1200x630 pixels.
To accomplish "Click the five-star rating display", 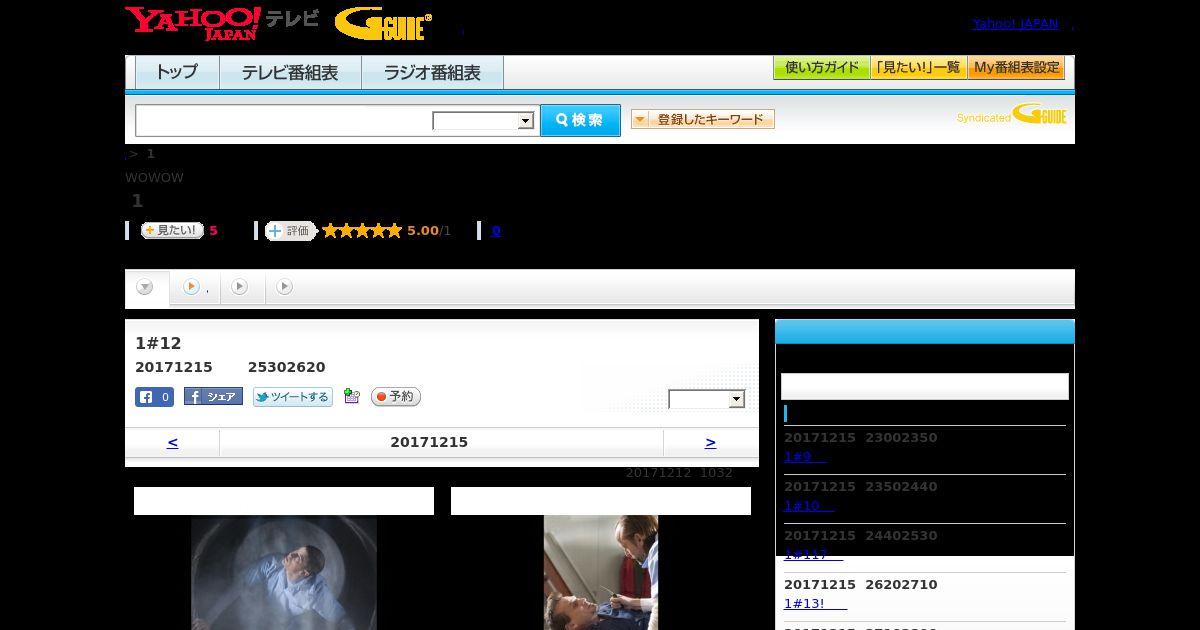I will 362,231.
